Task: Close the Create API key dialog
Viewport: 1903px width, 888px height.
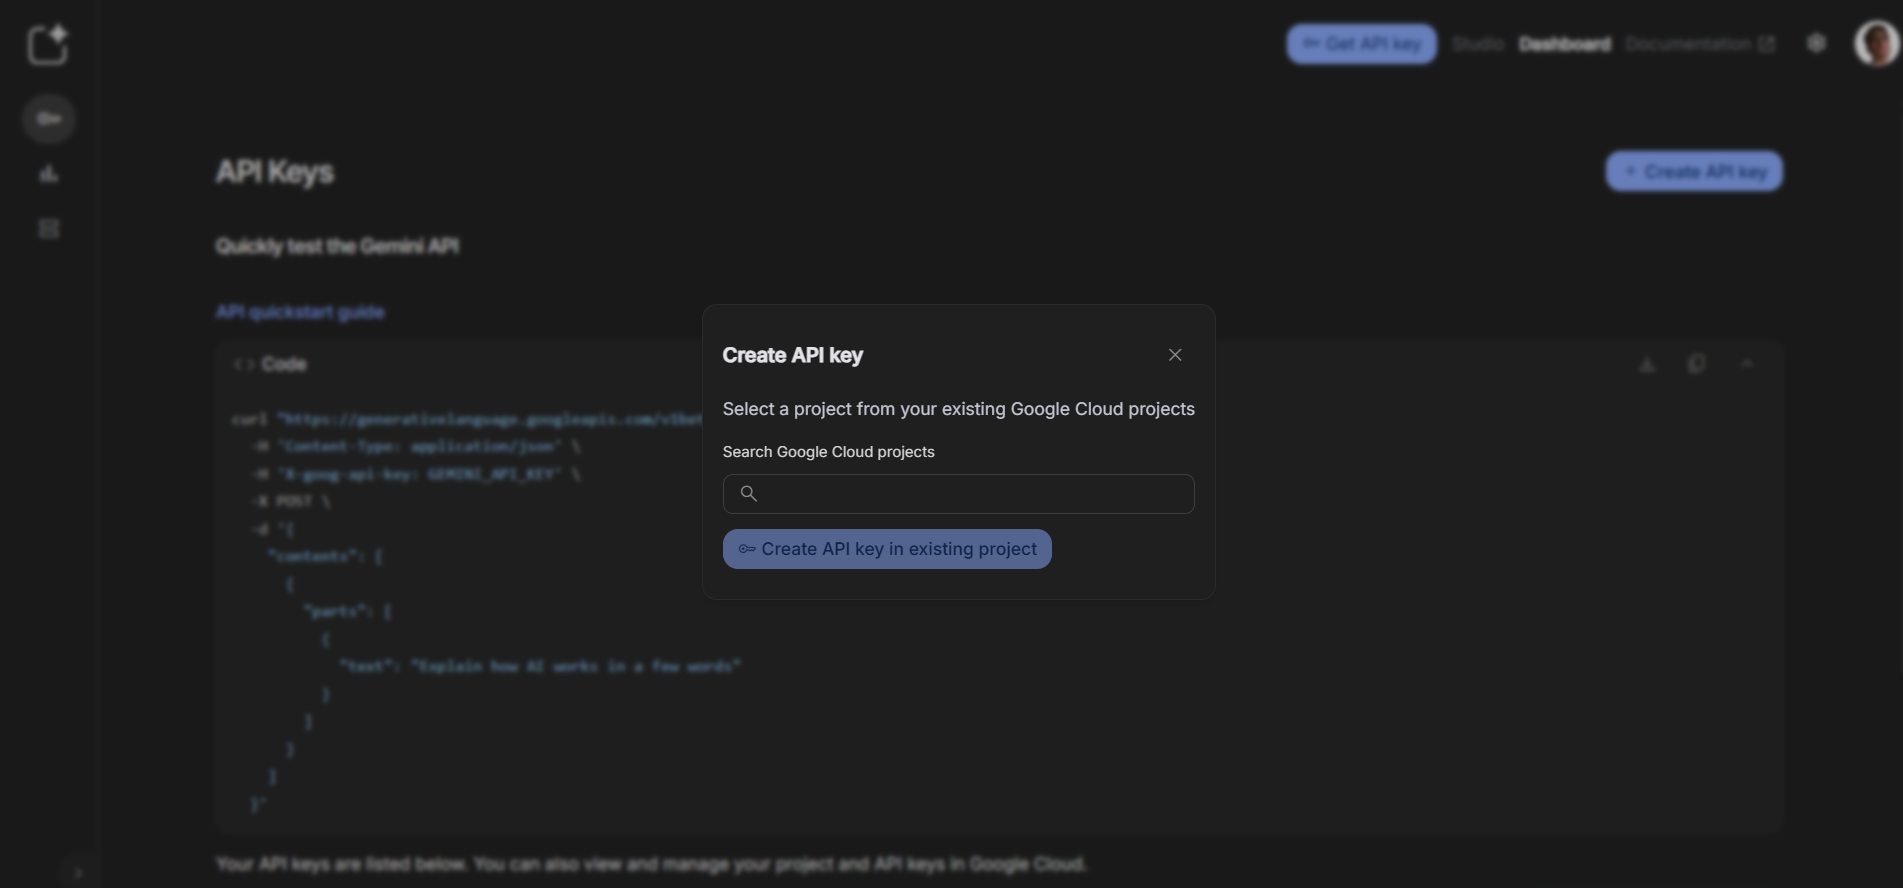Action: click(x=1175, y=355)
